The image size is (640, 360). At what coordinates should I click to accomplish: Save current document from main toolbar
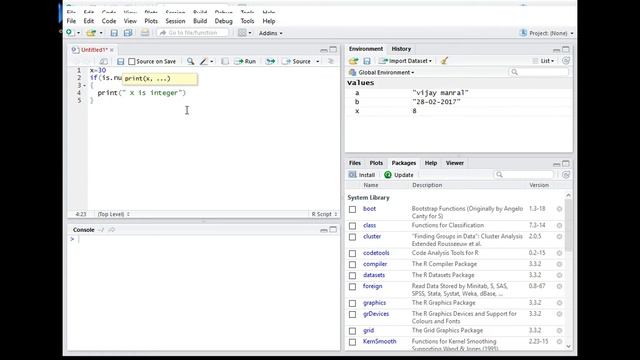[114, 33]
